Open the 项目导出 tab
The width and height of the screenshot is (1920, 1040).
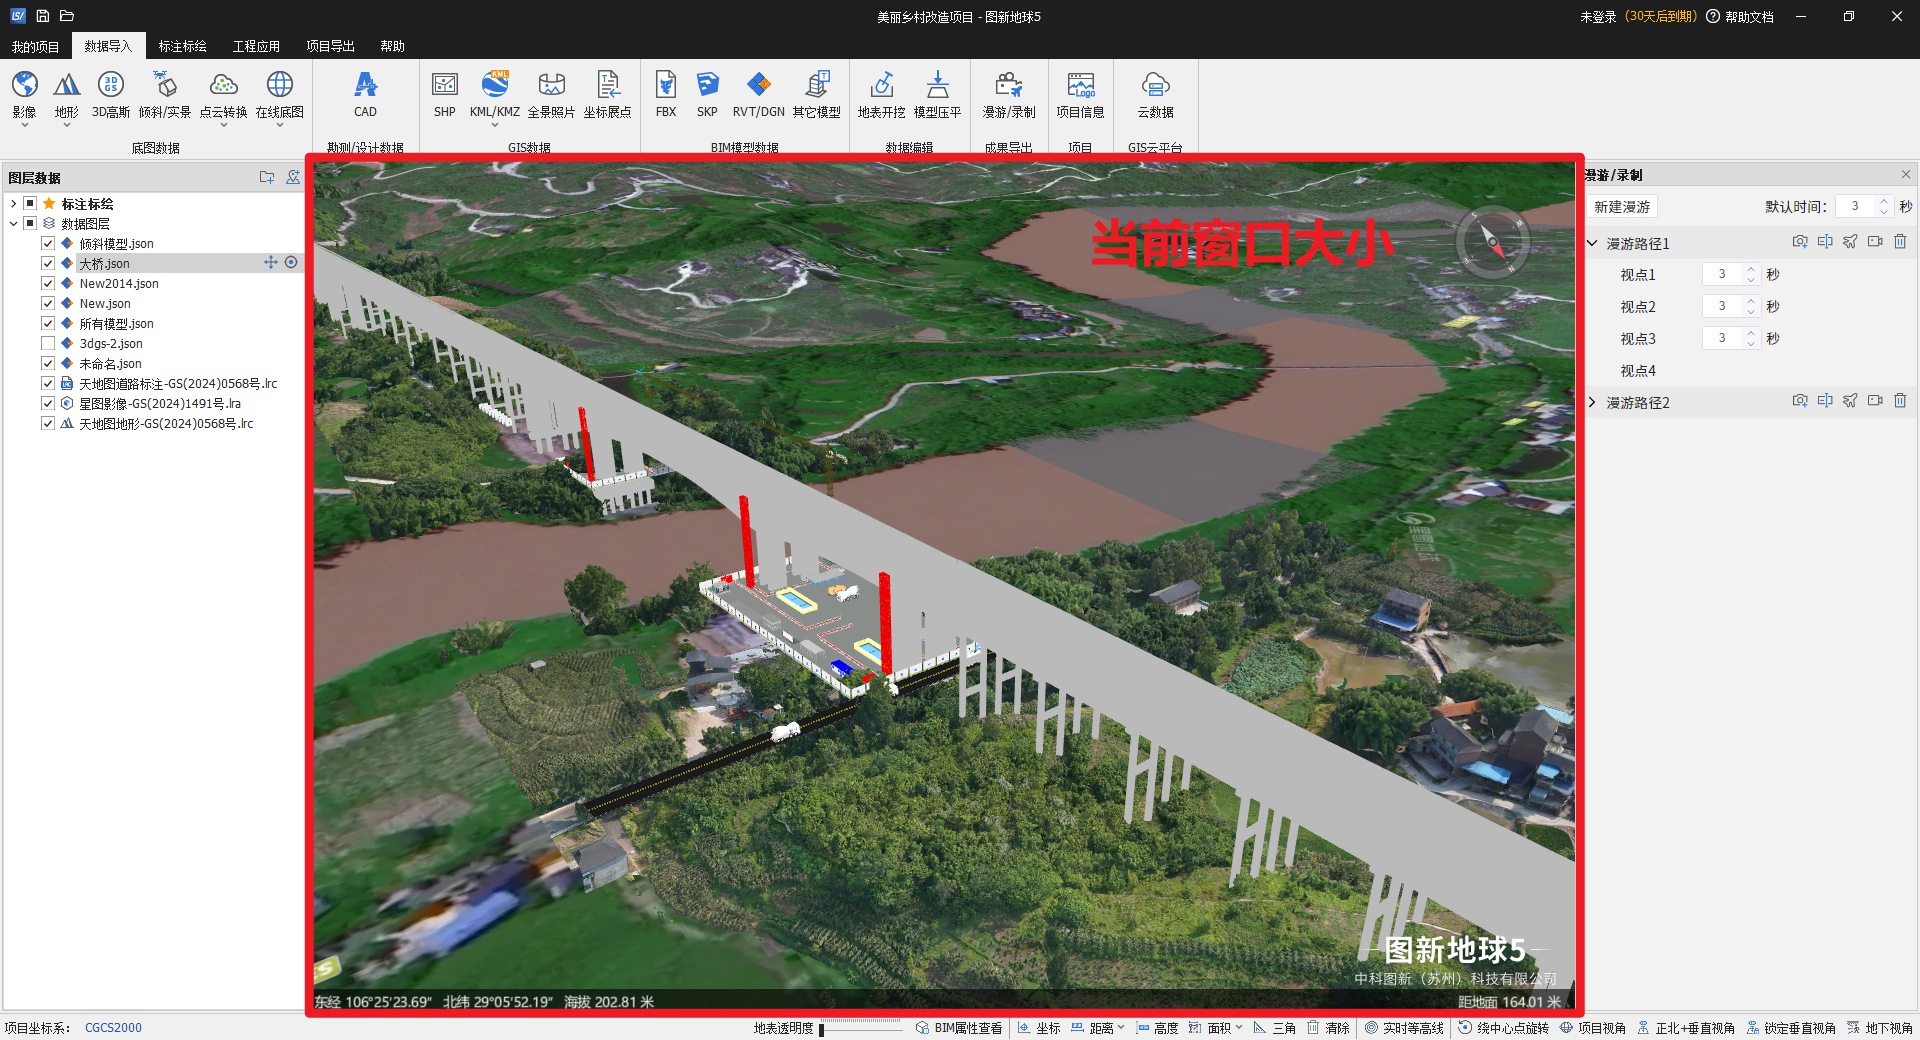(330, 46)
